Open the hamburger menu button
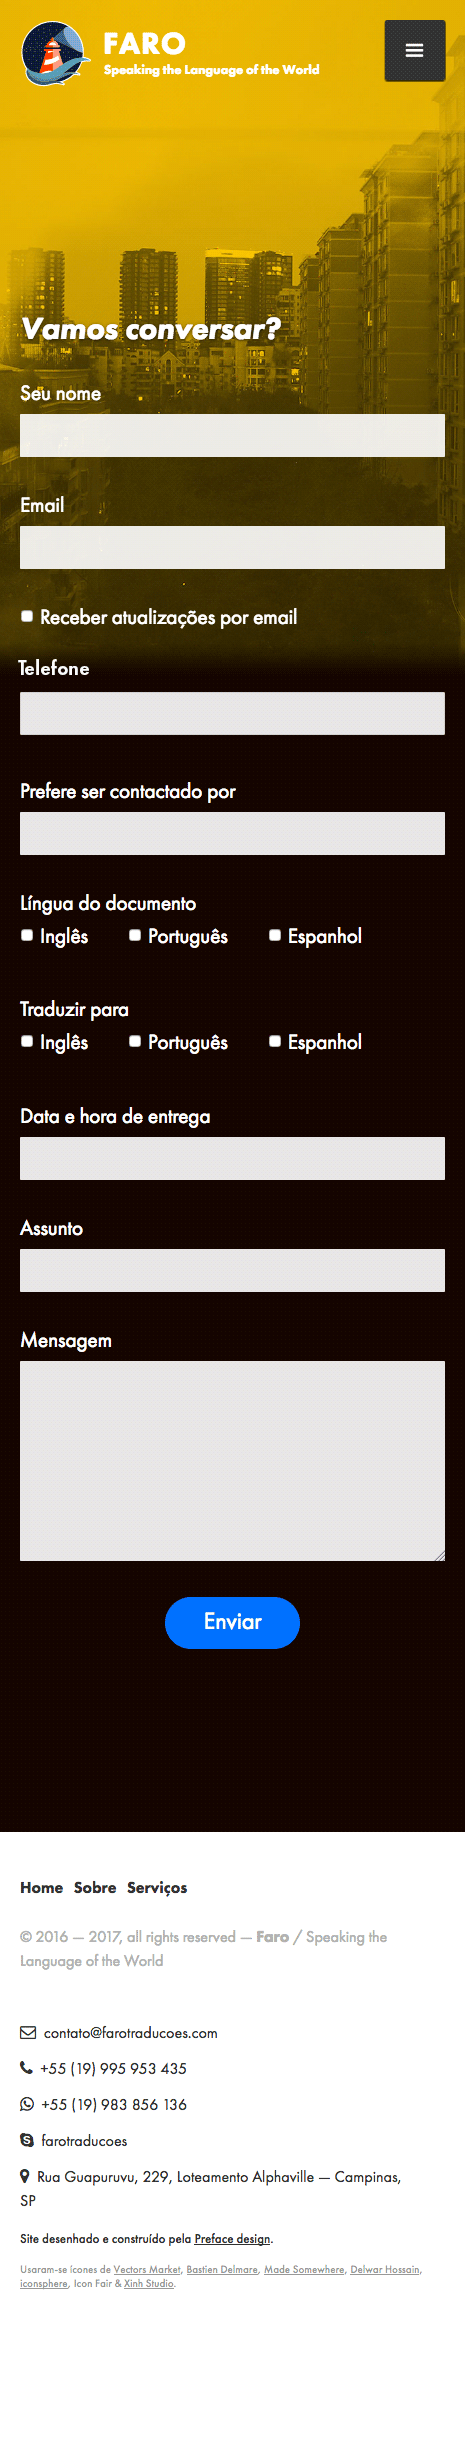The width and height of the screenshot is (465, 2451). coord(414,51)
